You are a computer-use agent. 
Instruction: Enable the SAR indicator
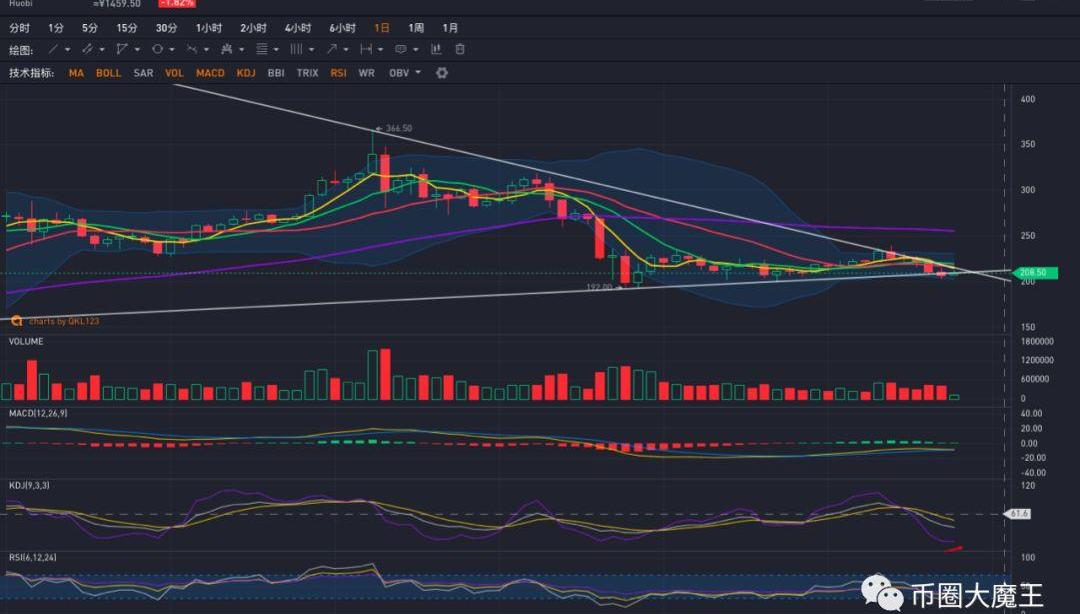(143, 73)
